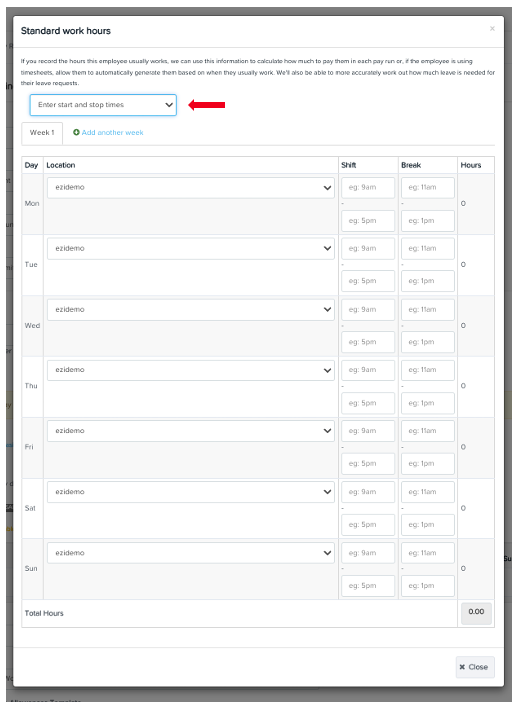This screenshot has width=520, height=723.
Task: Expand Monday's ezidemo location dropdown
Action: click(x=191, y=188)
